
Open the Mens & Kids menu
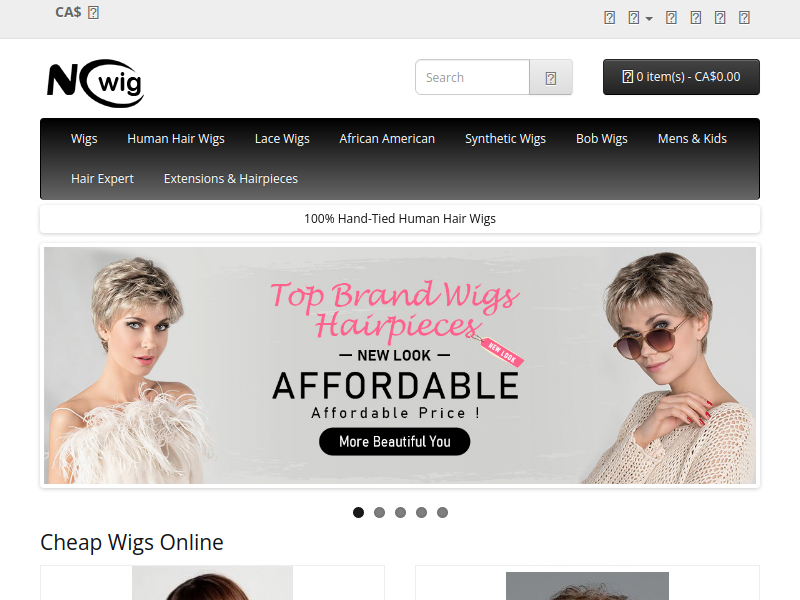692,139
